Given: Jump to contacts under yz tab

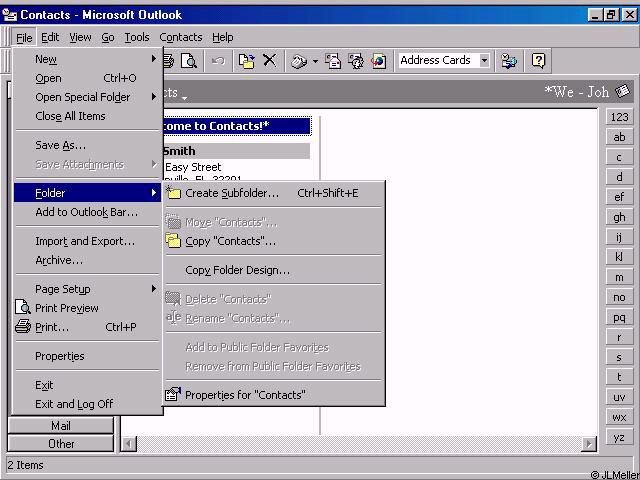Looking at the screenshot, I should click(x=619, y=437).
